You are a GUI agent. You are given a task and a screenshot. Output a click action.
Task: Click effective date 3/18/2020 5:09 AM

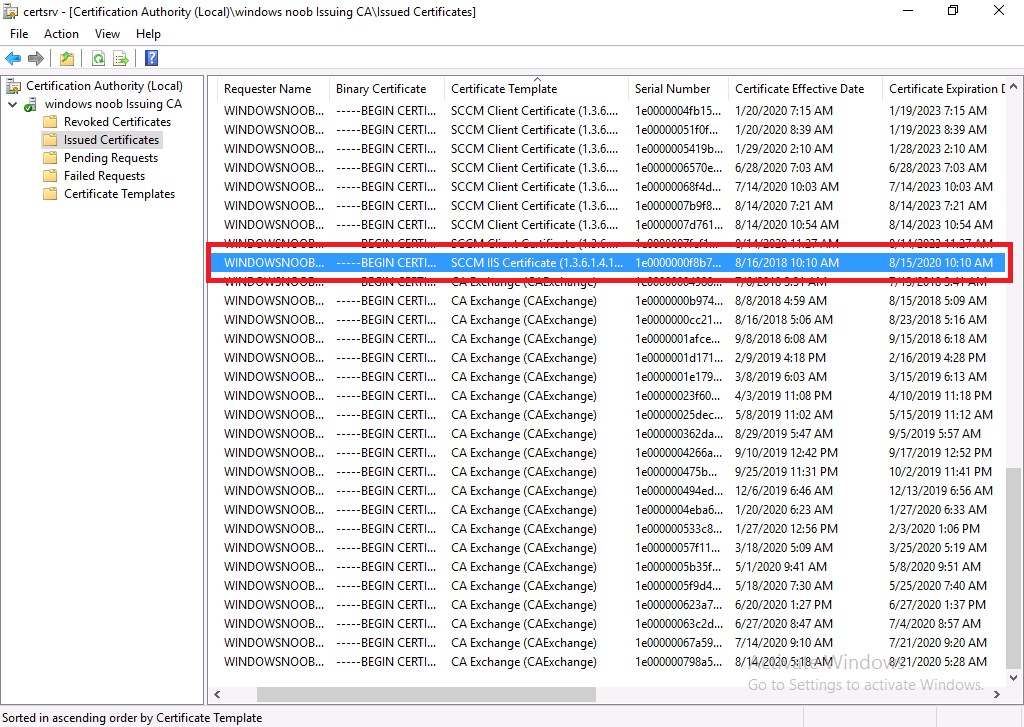(x=784, y=547)
